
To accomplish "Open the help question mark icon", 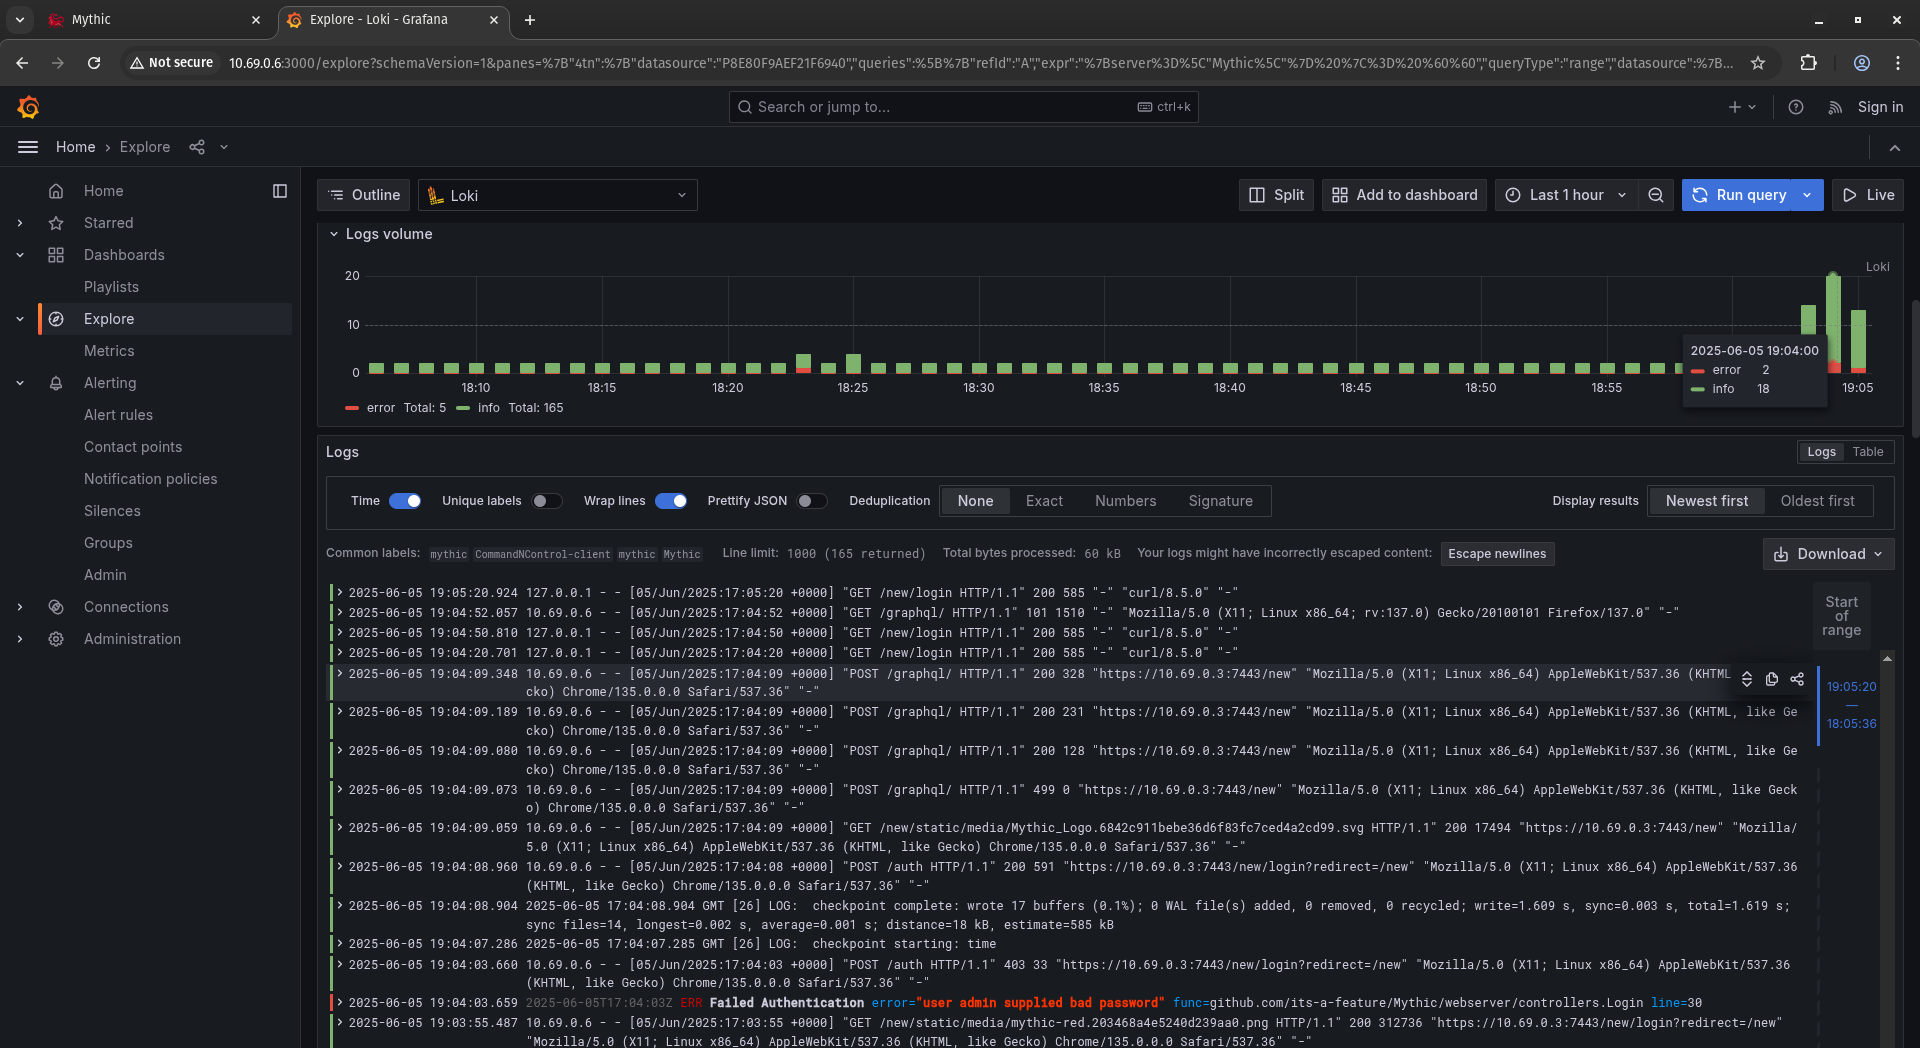I will (1796, 107).
